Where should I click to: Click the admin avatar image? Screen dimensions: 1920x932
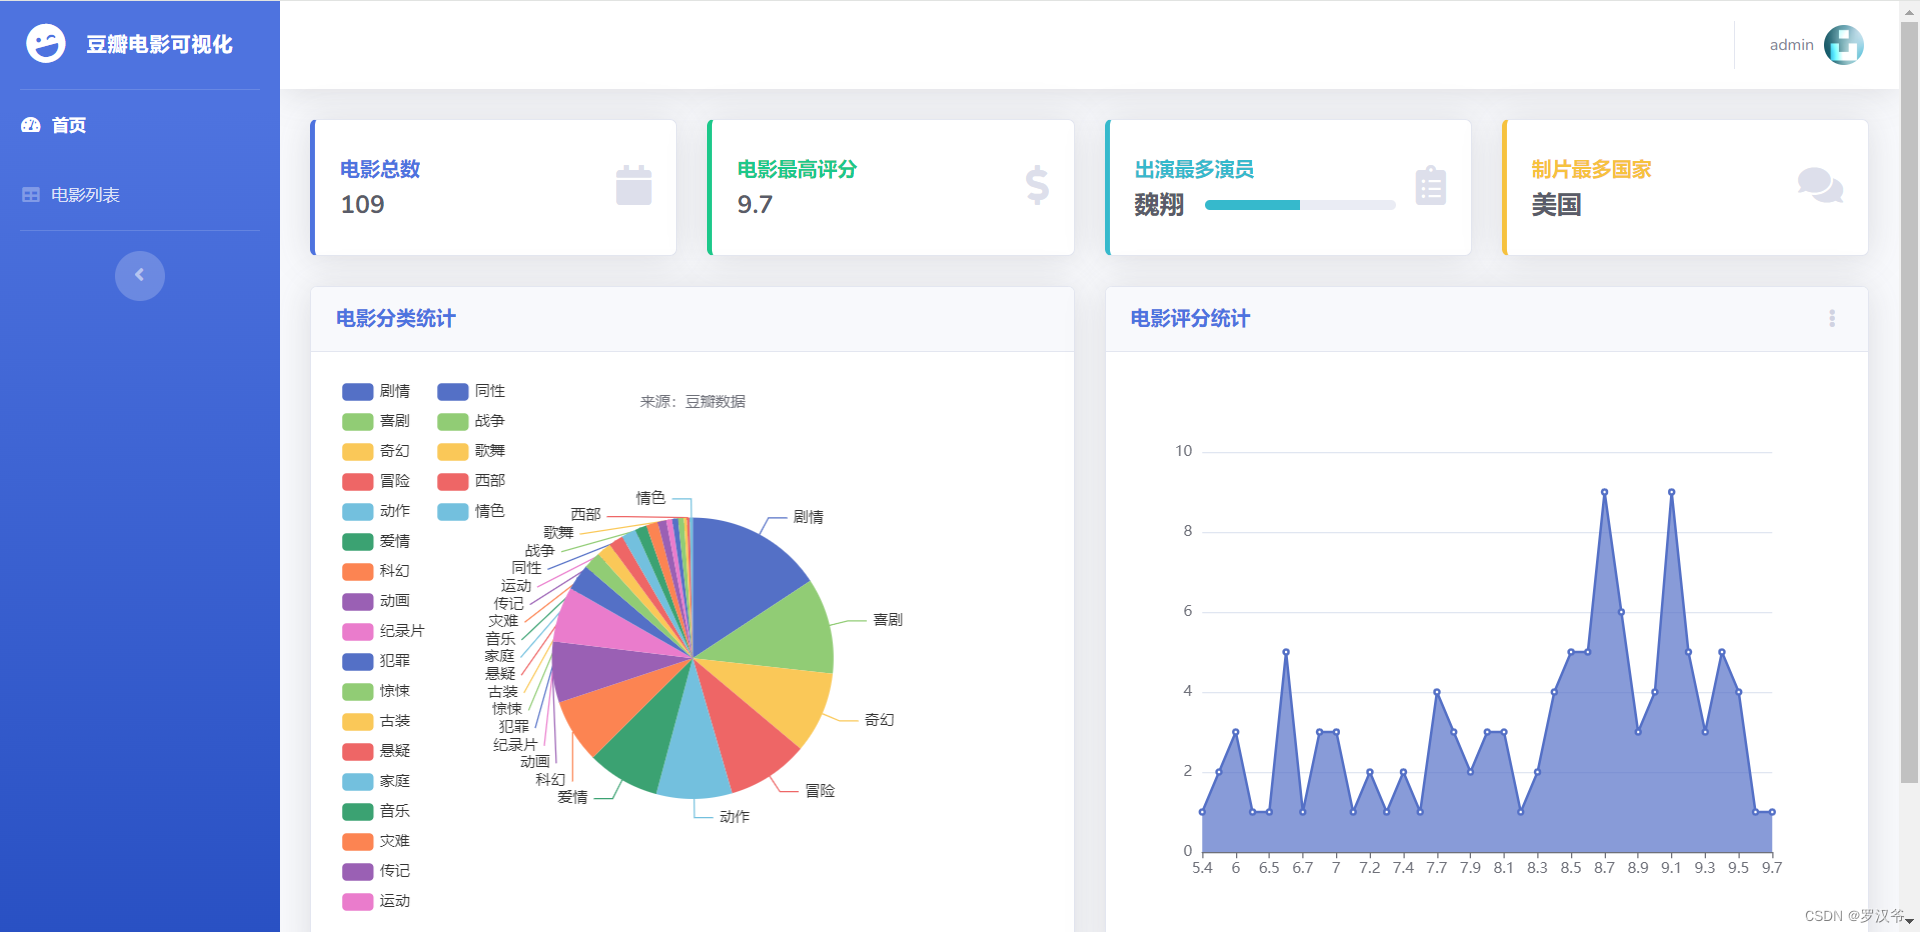click(1843, 45)
